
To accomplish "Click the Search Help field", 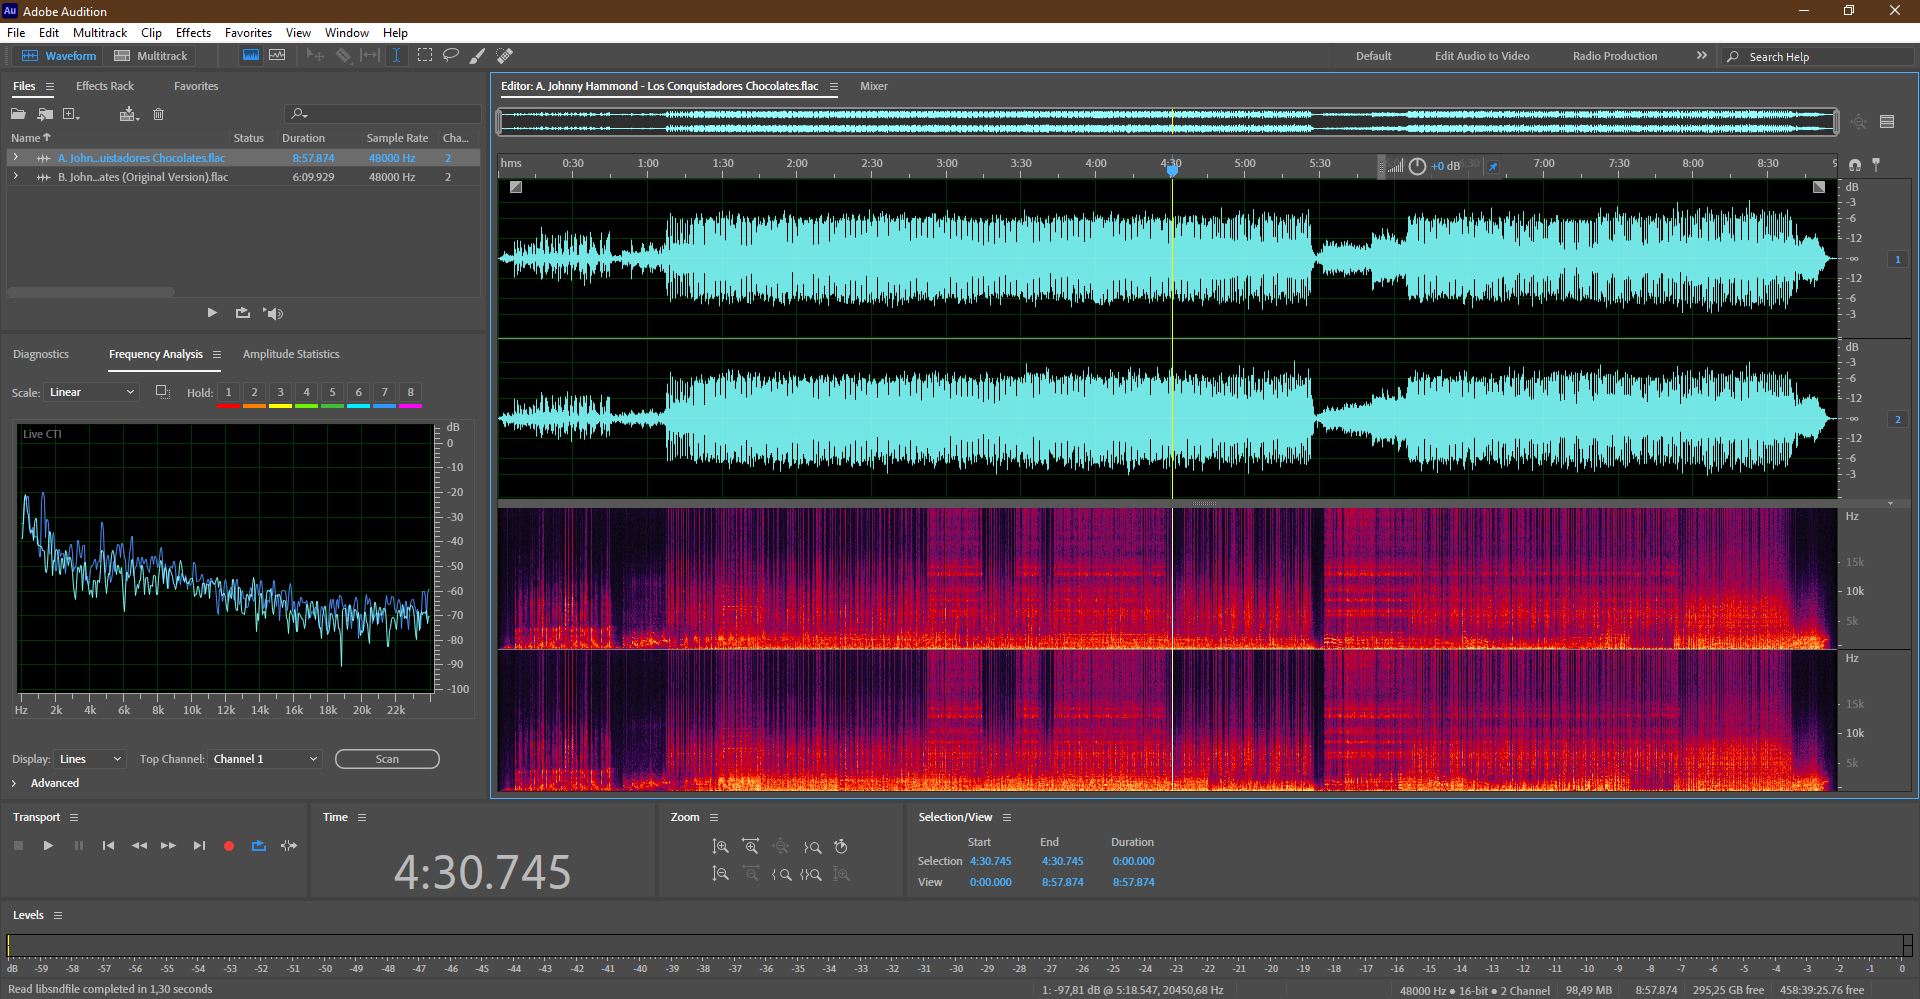I will pyautogui.click(x=1820, y=57).
